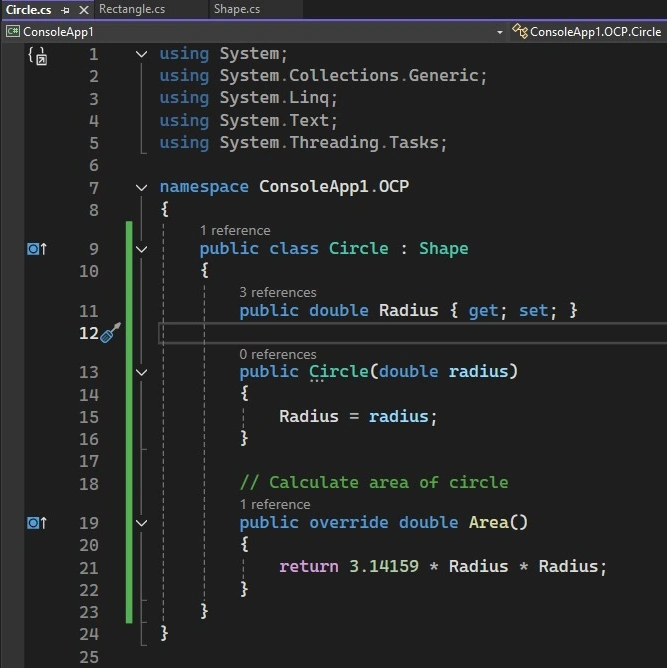
Task: Click the 3.14159 literal on line 21
Action: click(384, 566)
